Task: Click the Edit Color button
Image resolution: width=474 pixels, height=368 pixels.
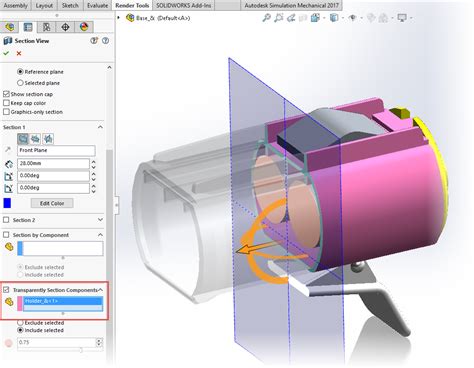Action: coord(52,203)
